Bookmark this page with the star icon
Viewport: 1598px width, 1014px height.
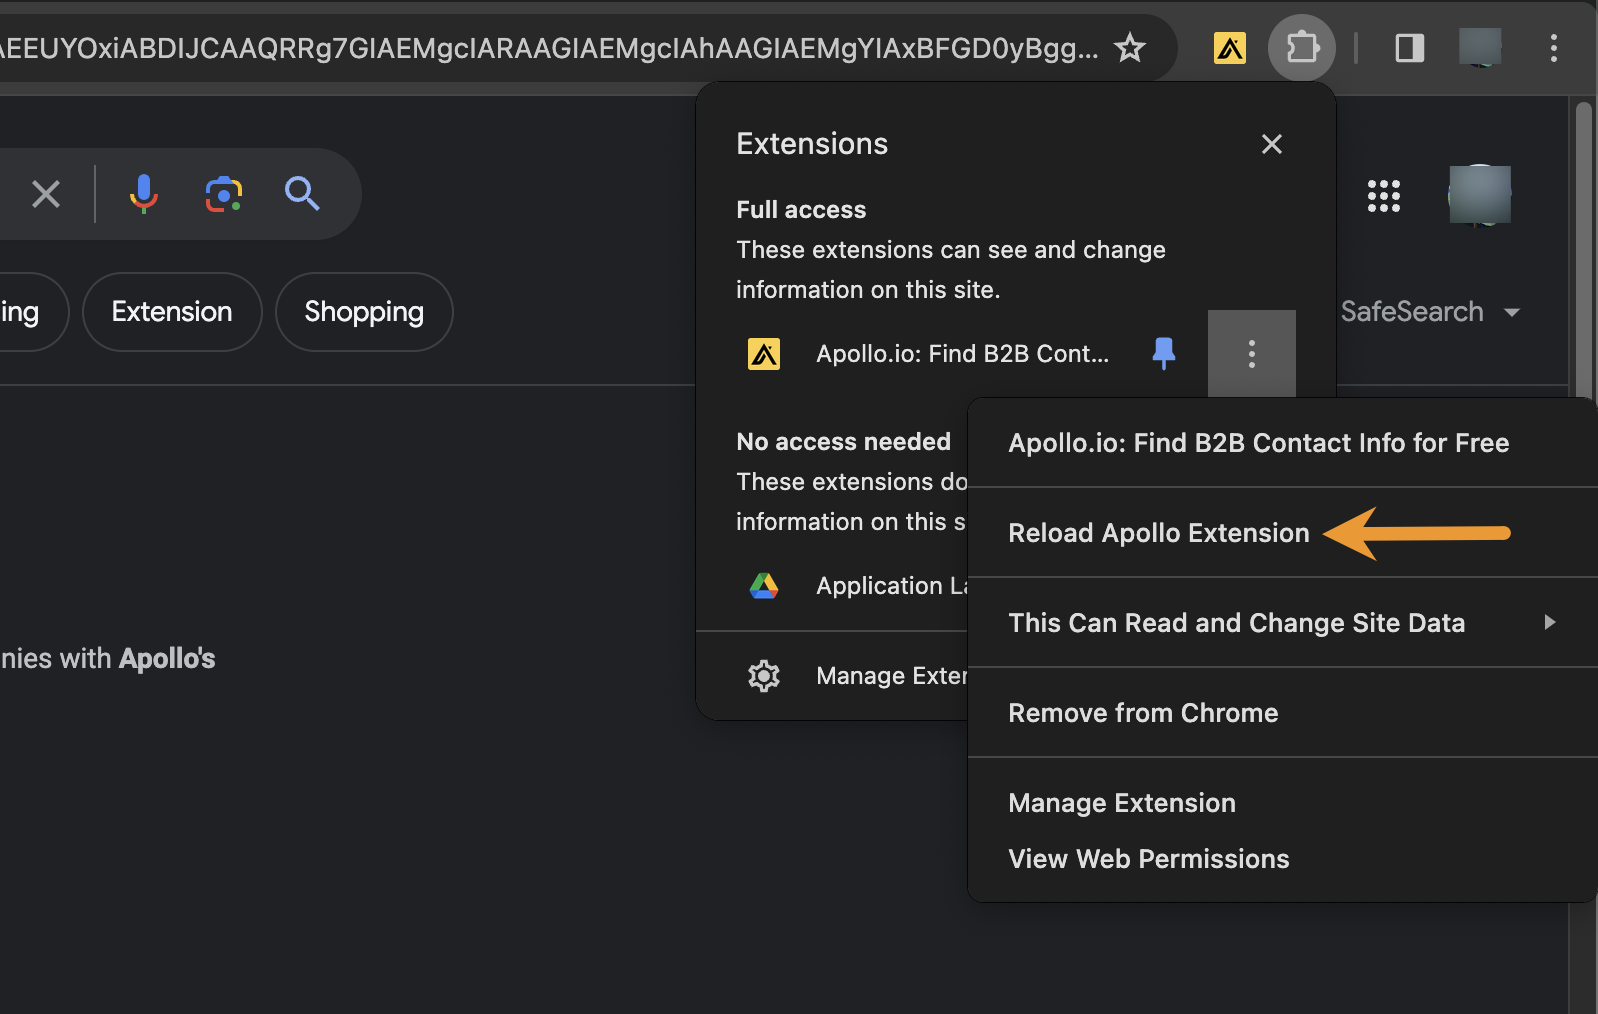(1130, 47)
